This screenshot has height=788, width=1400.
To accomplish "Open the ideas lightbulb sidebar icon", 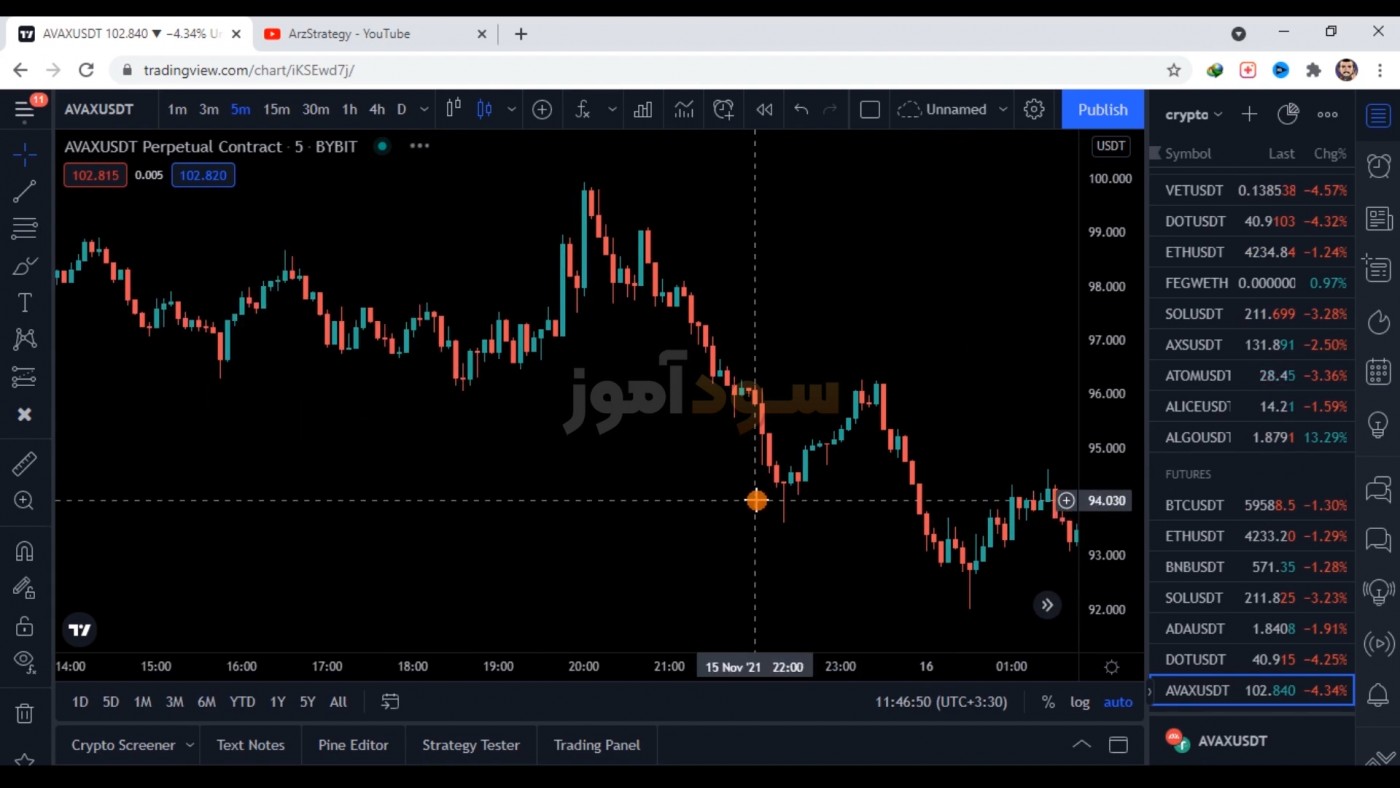I will [x=1378, y=424].
